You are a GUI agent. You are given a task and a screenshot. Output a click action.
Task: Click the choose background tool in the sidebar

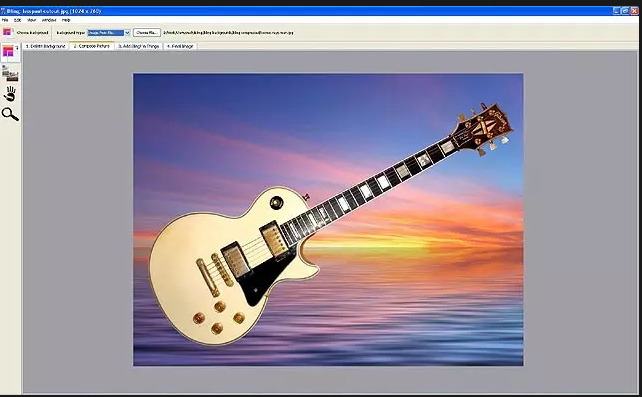coord(10,52)
